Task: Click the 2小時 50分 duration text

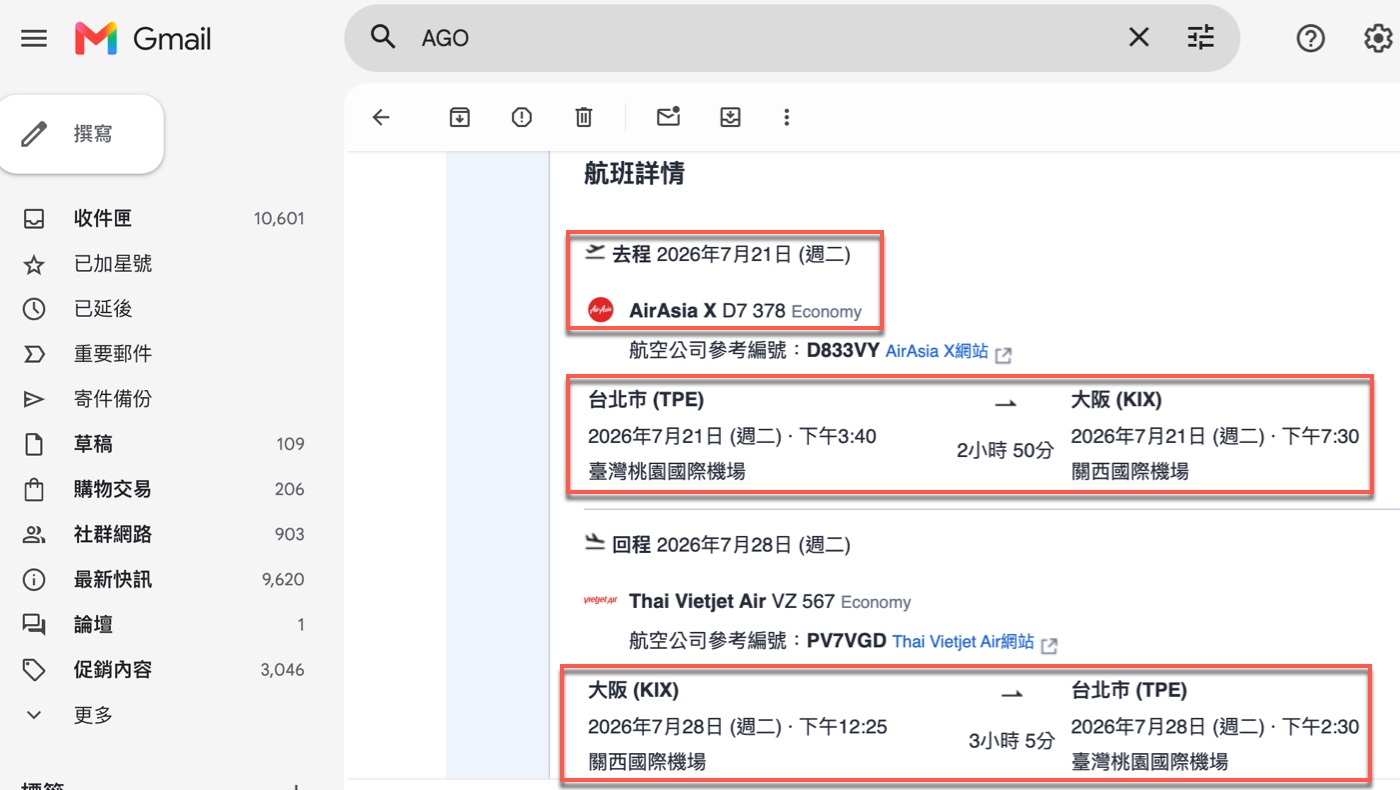Action: [1005, 450]
